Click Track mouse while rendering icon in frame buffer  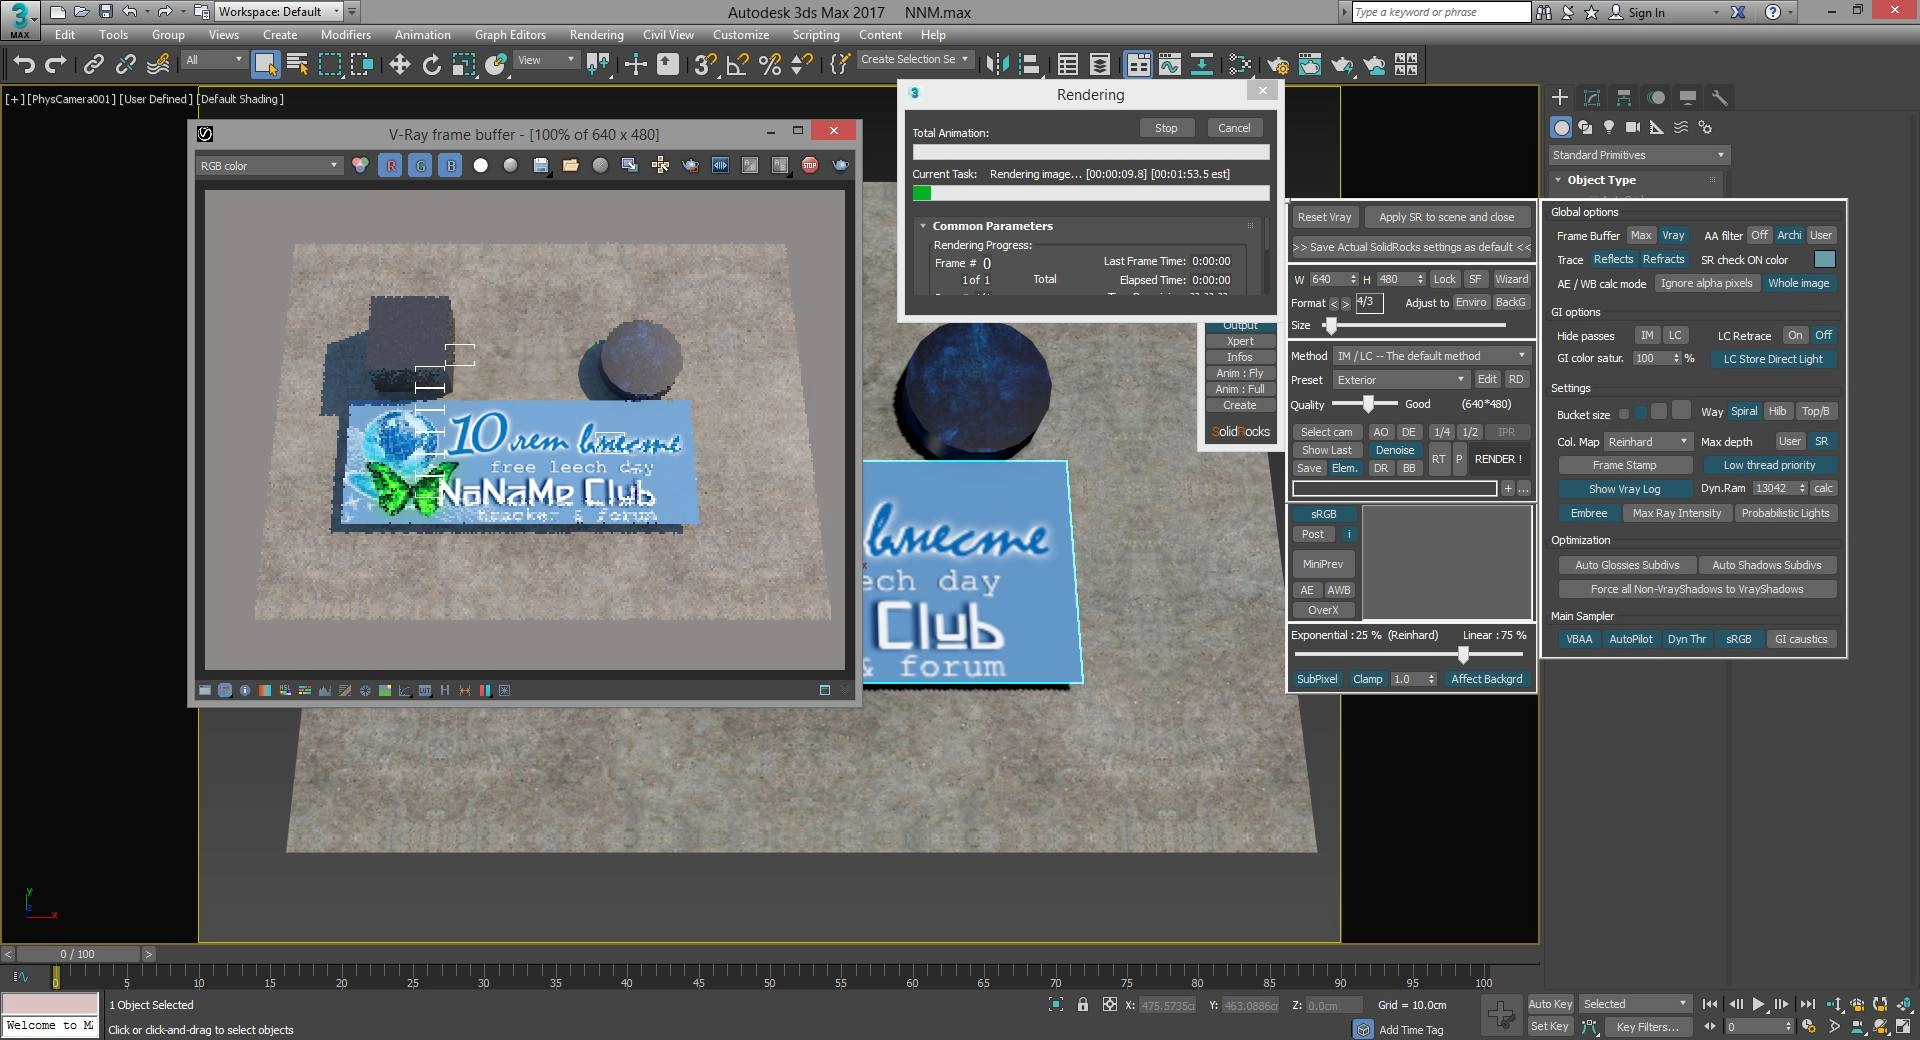660,165
